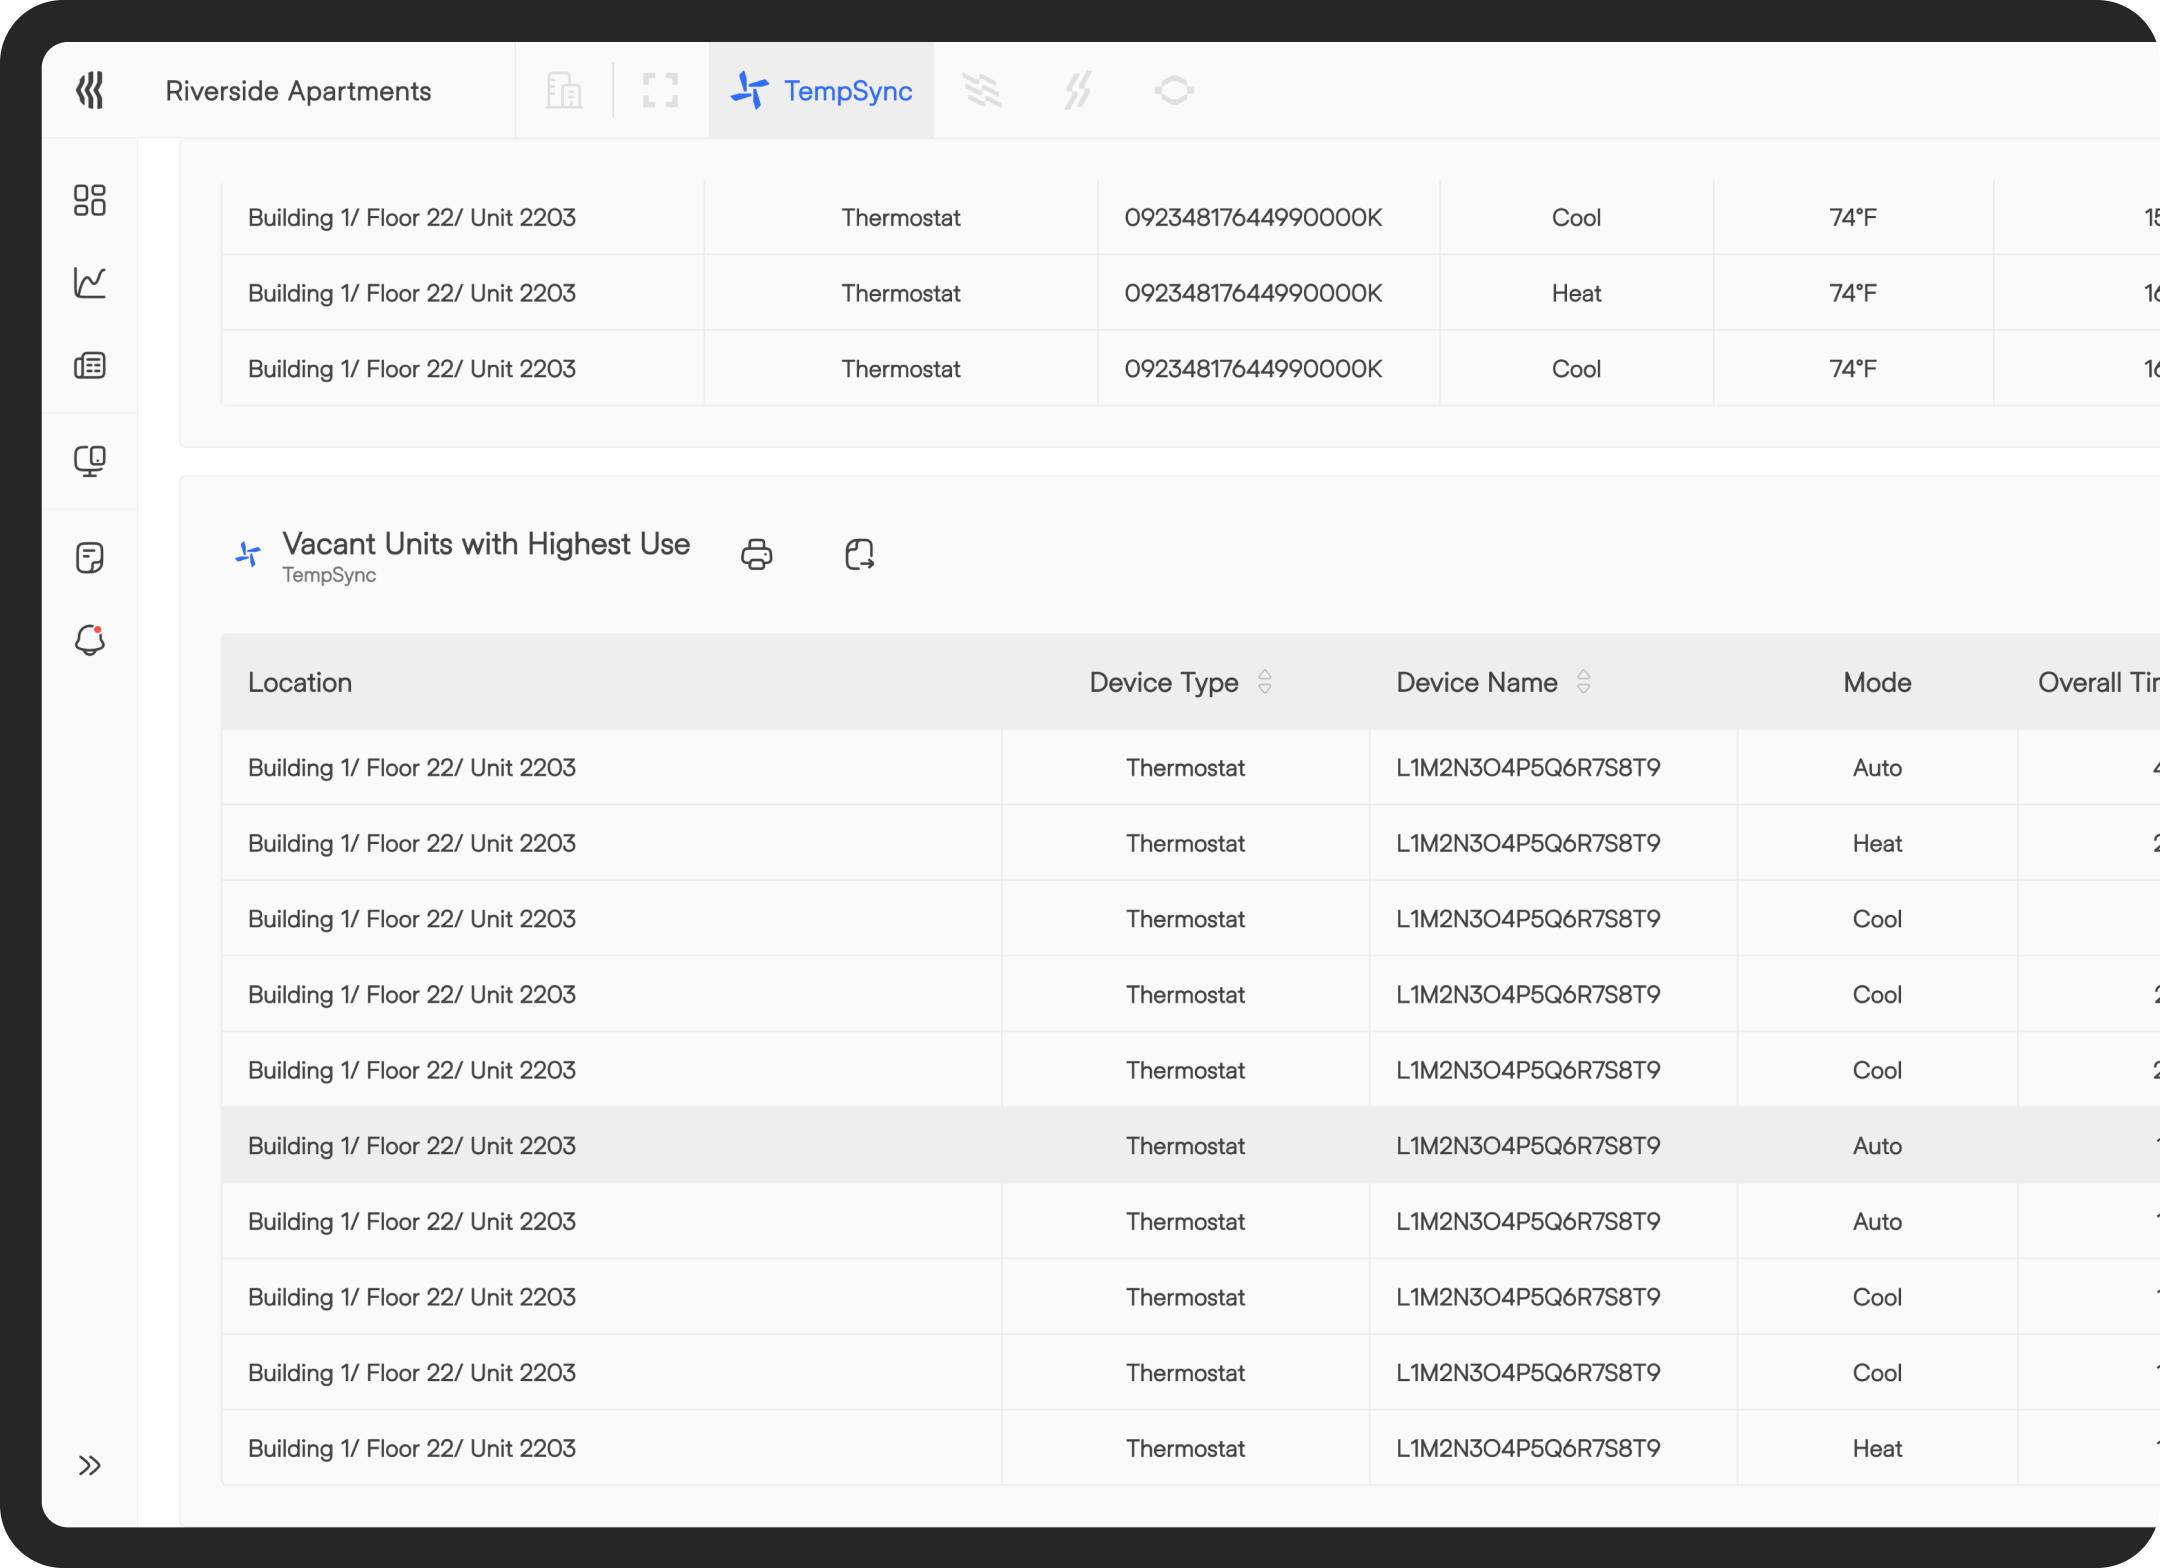Open the news/reports icon in sidebar
The height and width of the screenshot is (1568, 2160).
tap(90, 365)
